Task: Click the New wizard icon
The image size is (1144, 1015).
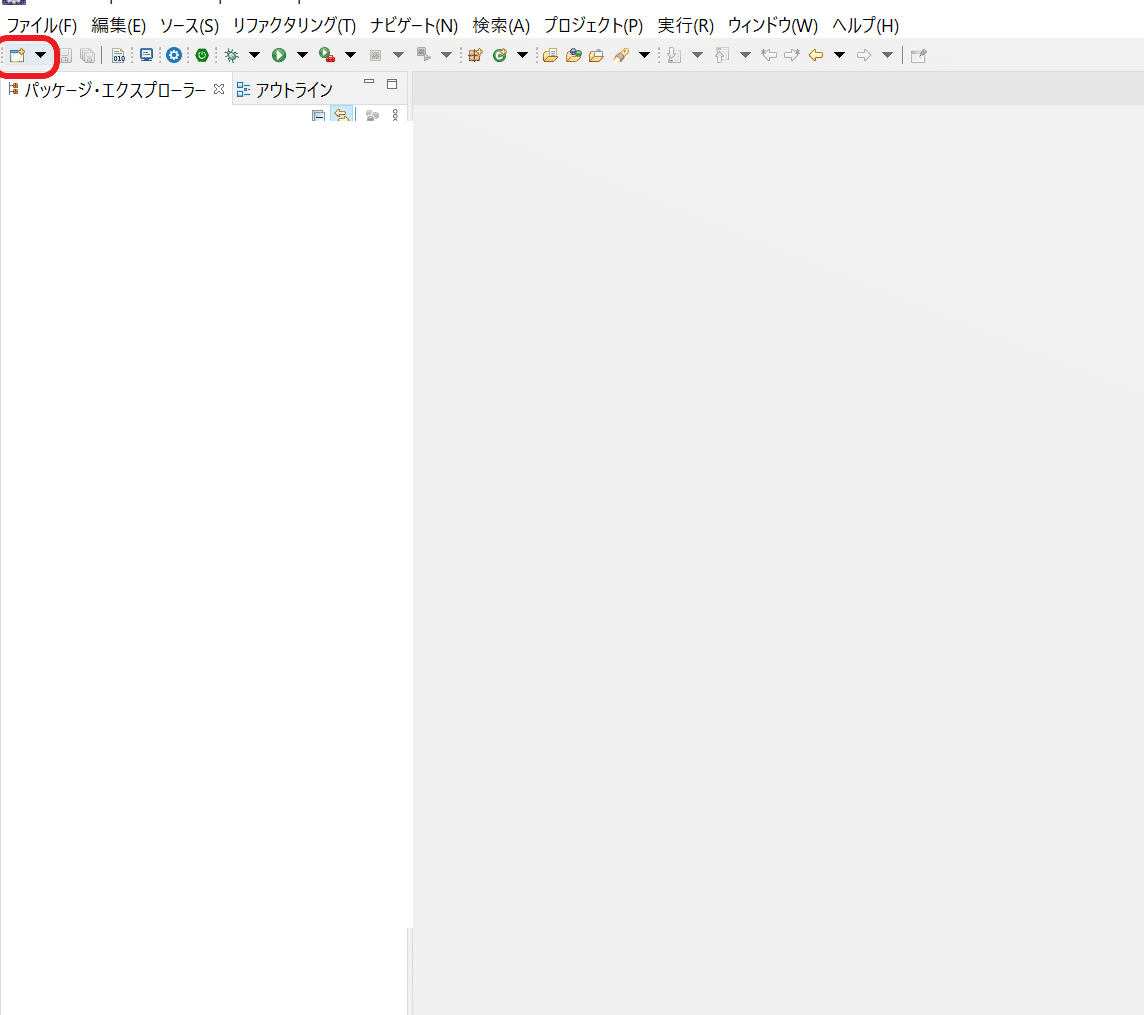Action: point(18,55)
